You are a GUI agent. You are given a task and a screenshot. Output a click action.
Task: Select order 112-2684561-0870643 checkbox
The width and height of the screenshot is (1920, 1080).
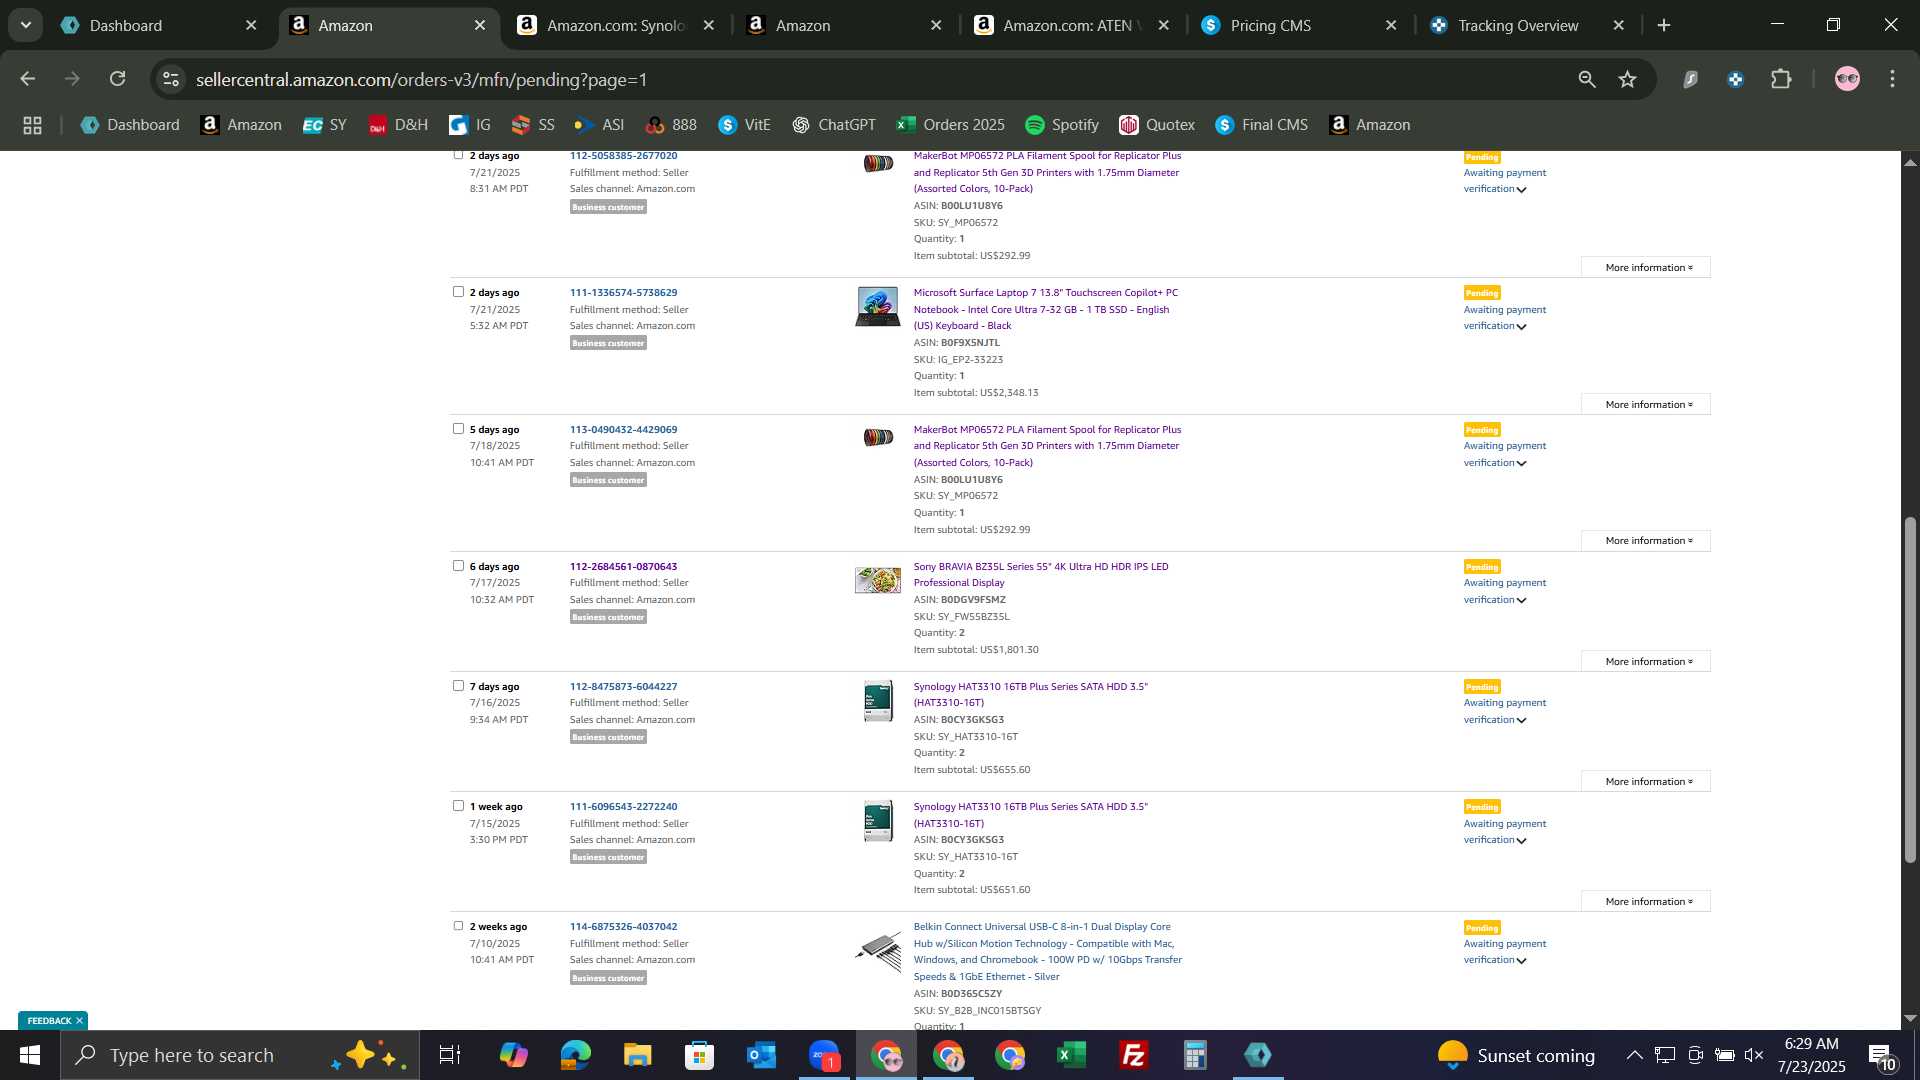[x=458, y=566]
